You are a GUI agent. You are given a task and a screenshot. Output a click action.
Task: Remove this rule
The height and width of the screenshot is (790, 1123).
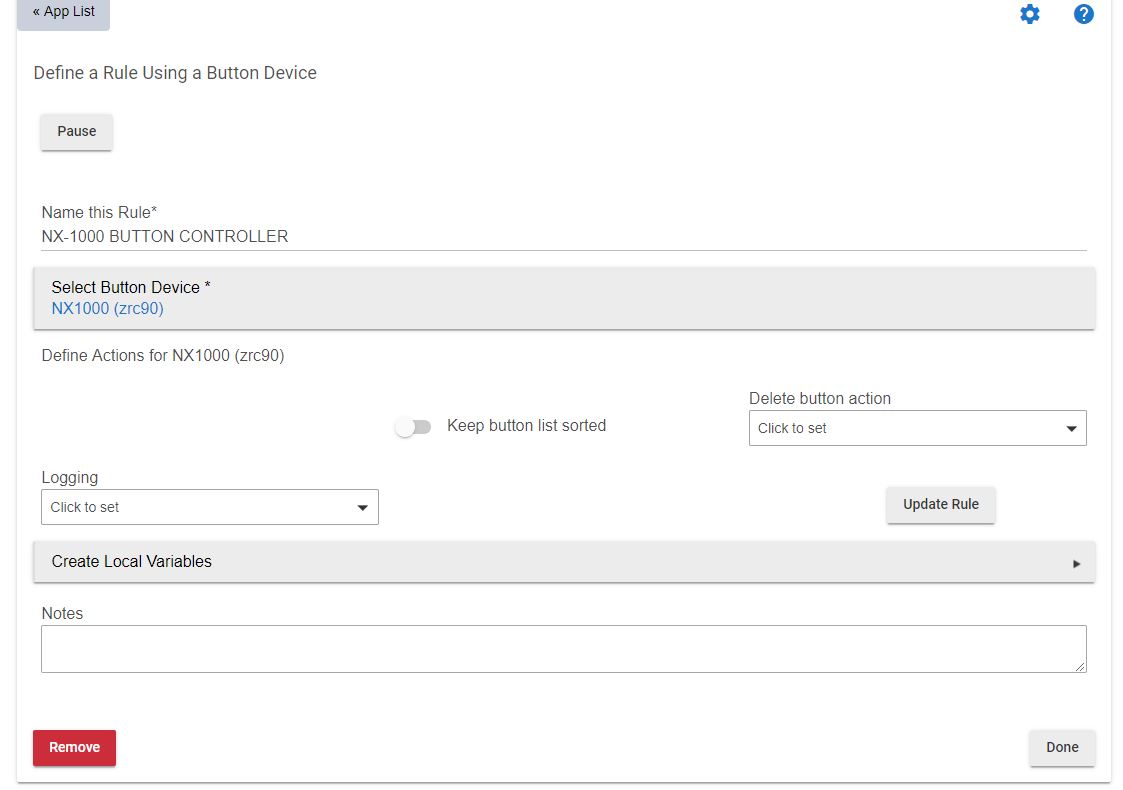point(74,747)
